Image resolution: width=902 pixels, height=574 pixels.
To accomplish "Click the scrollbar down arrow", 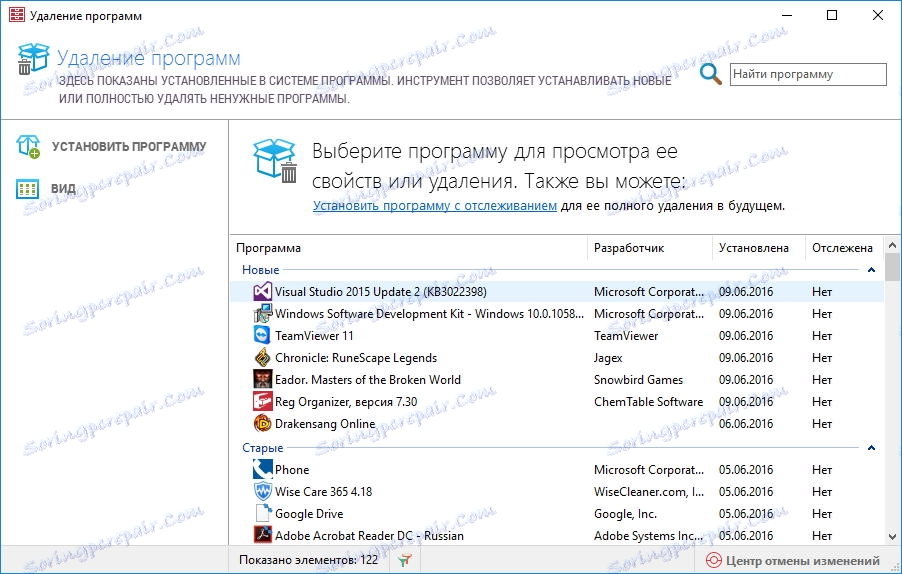I will (893, 537).
